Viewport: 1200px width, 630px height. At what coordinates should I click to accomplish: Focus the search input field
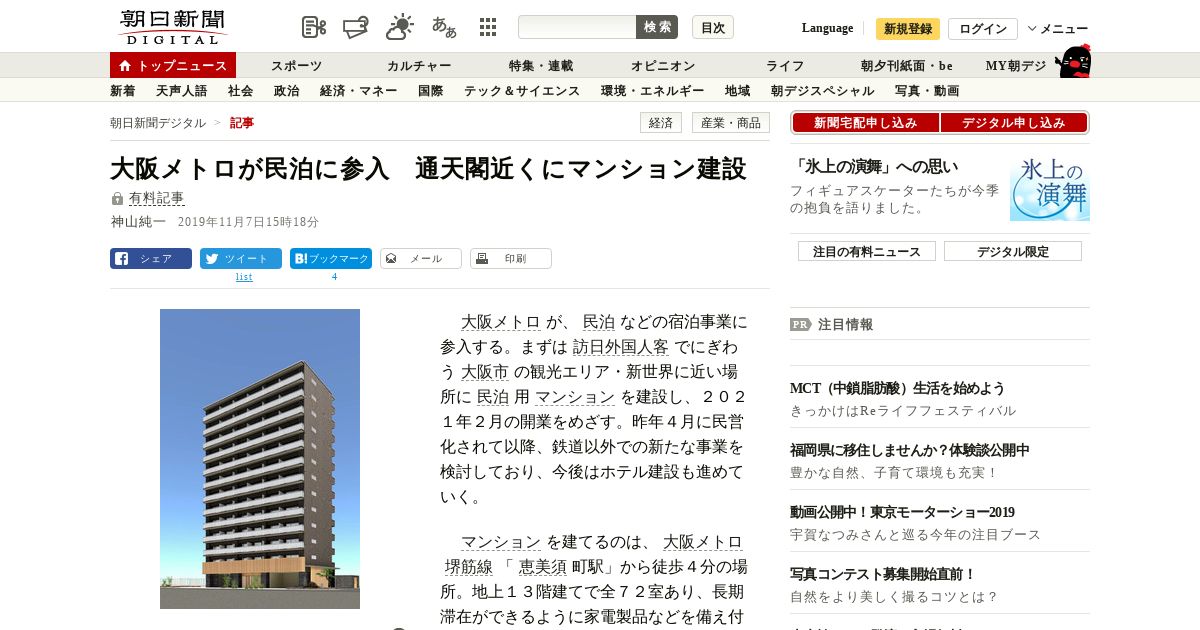click(577, 27)
